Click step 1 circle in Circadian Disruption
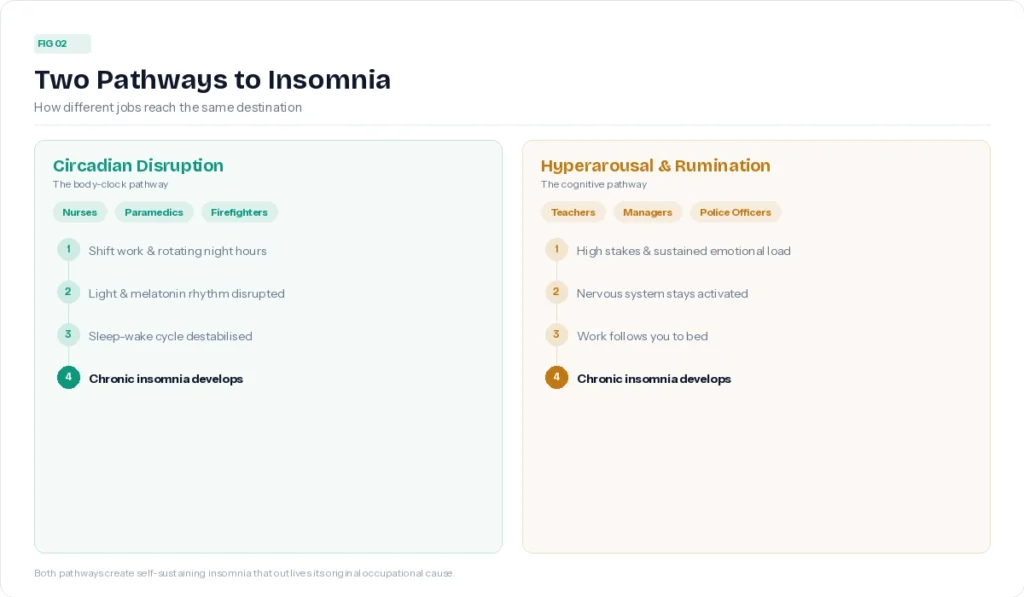The image size is (1024, 597). 69,250
